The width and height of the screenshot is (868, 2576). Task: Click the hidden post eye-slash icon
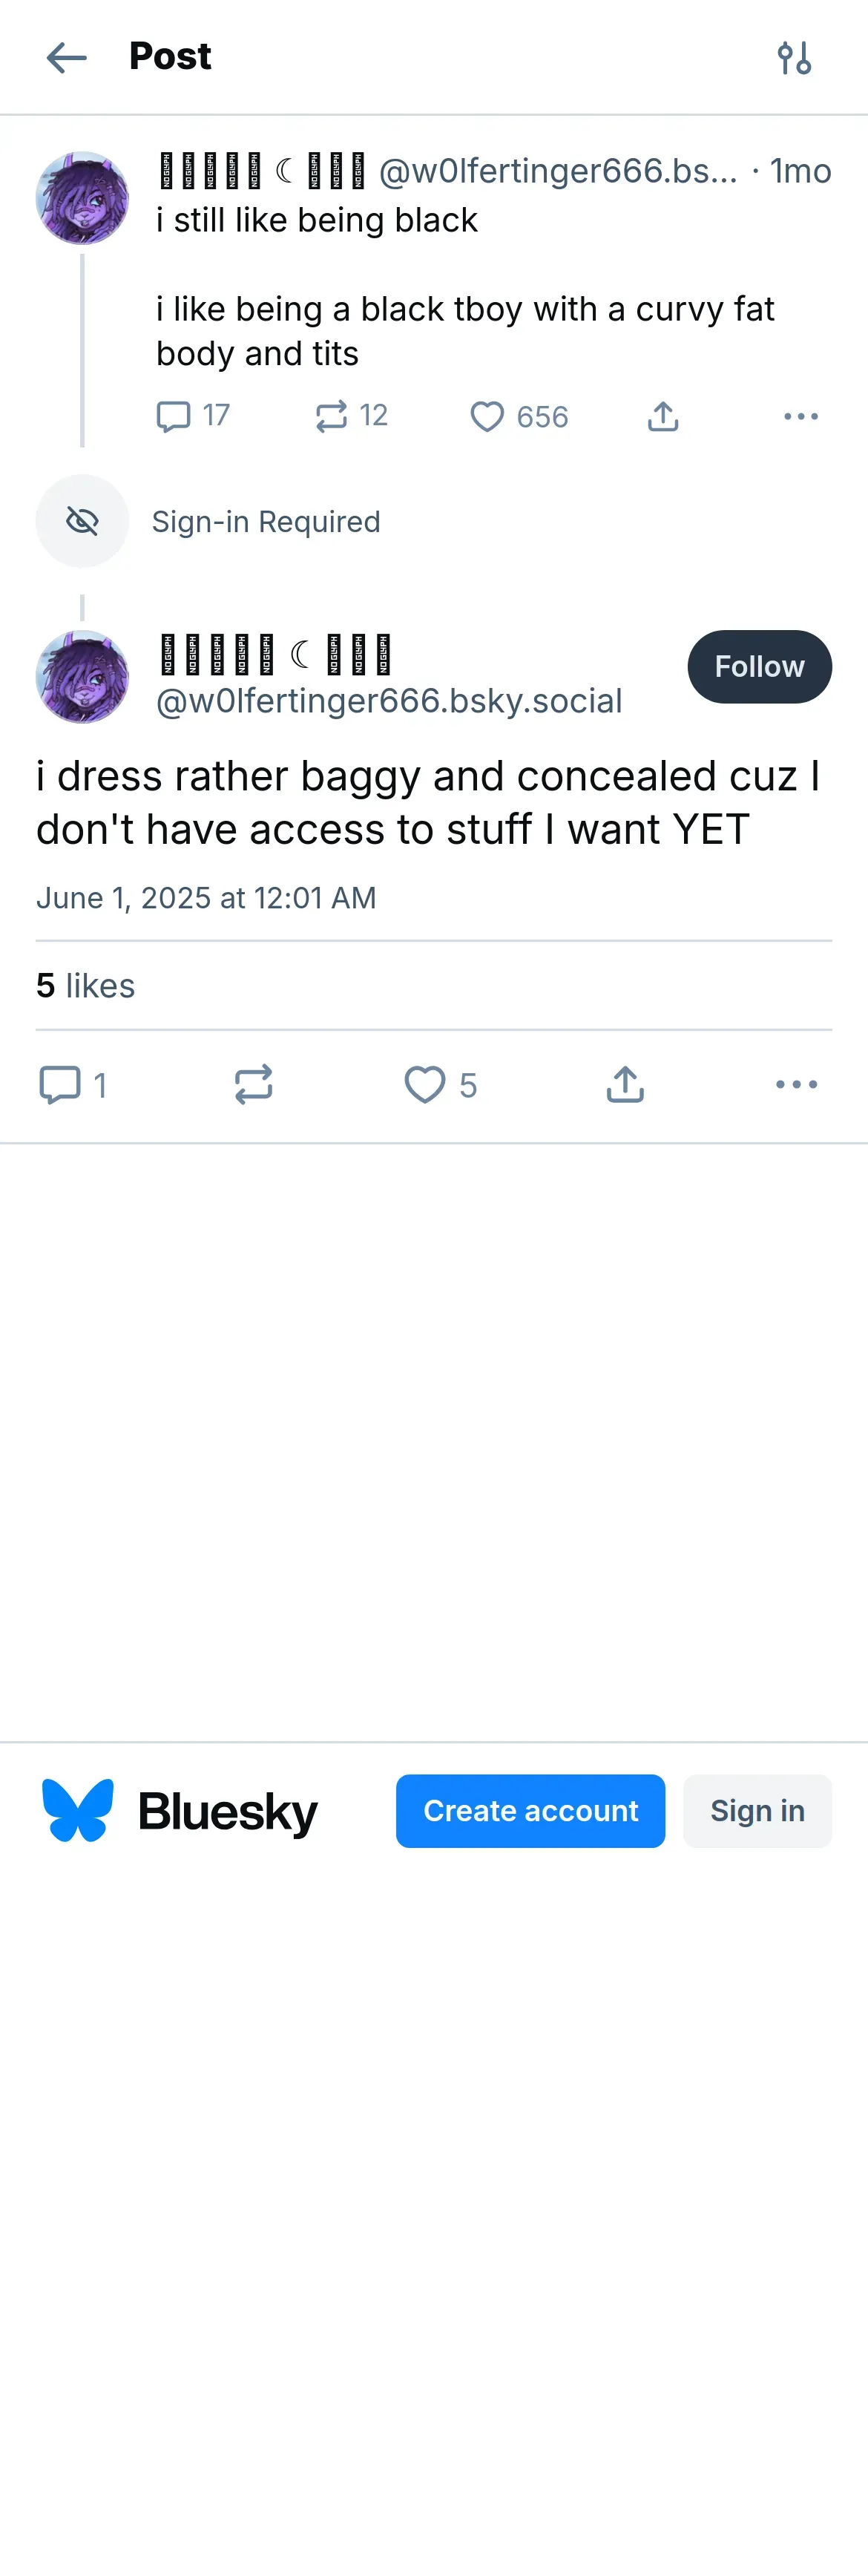(82, 521)
